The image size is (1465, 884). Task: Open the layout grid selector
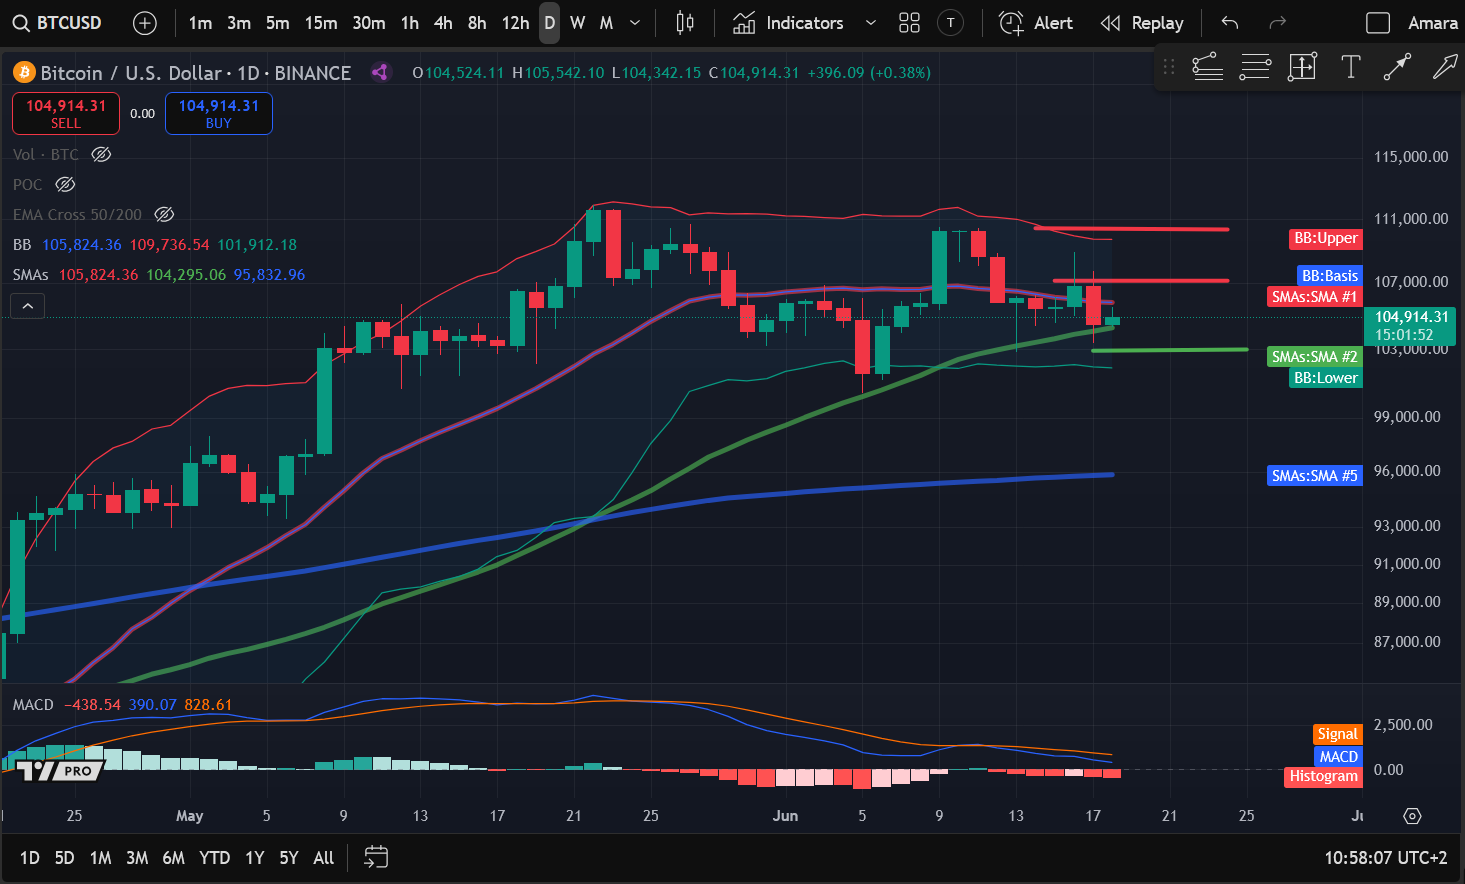point(909,23)
